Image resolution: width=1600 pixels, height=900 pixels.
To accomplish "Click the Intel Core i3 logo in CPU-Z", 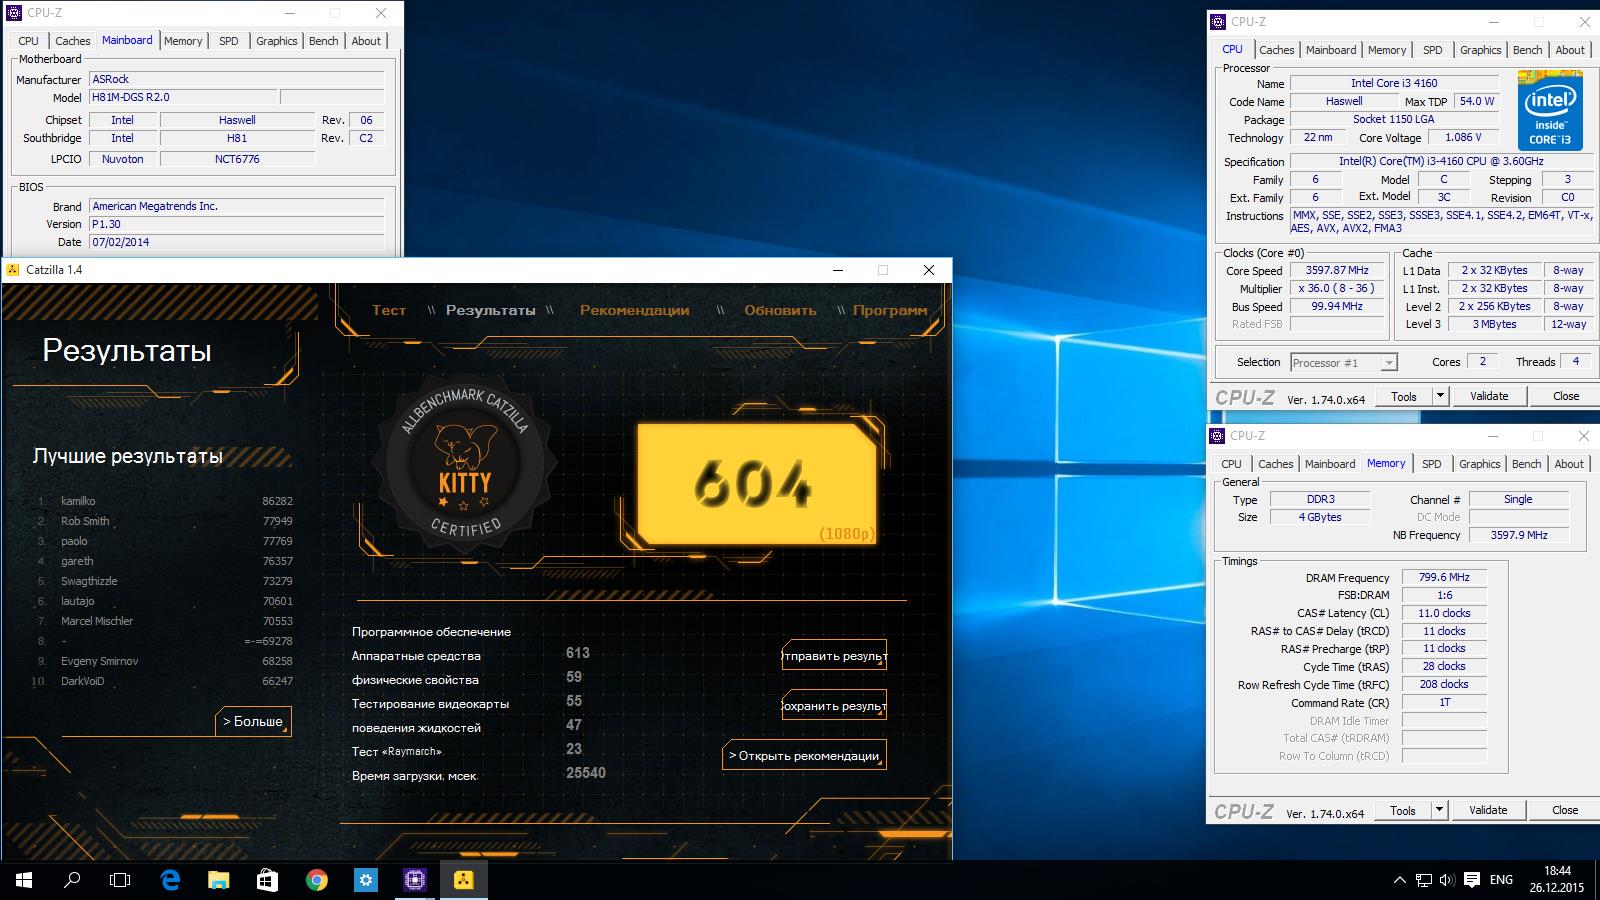I will coord(1550,110).
